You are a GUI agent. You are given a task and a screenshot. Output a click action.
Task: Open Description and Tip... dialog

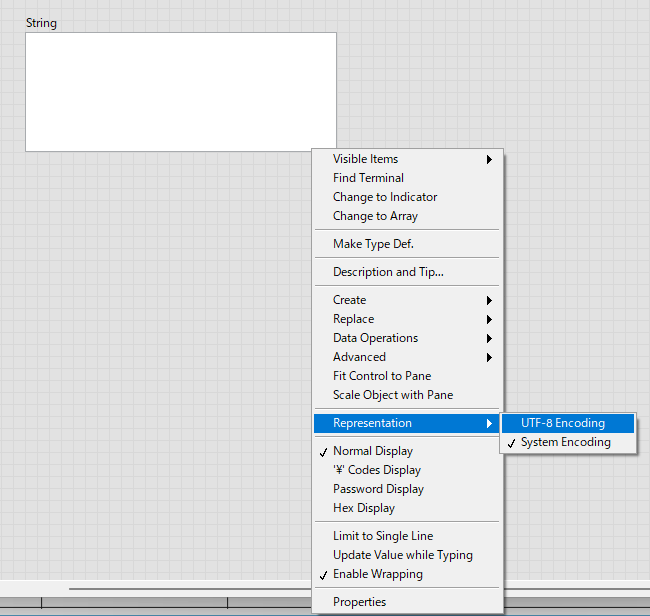click(407, 272)
